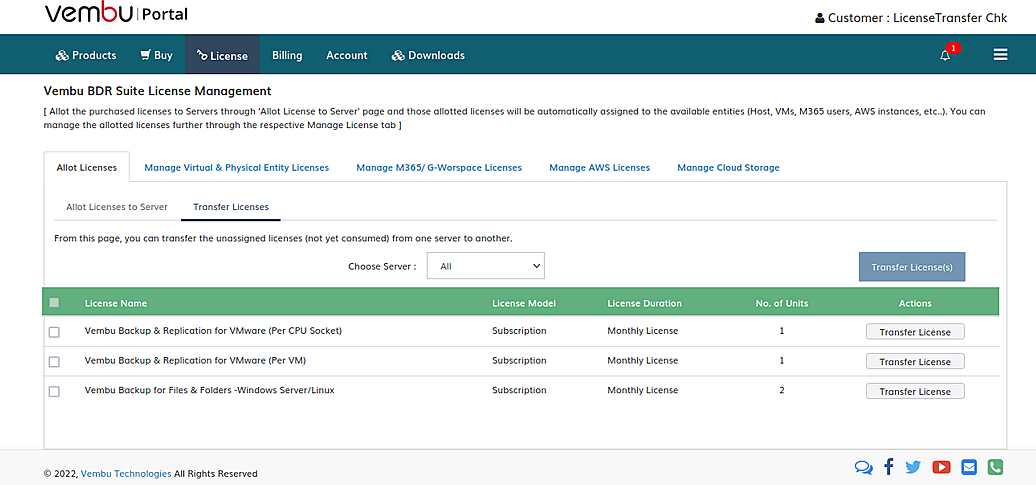Open the Account menu
Viewport: 1036px width, 485px height.
347,56
